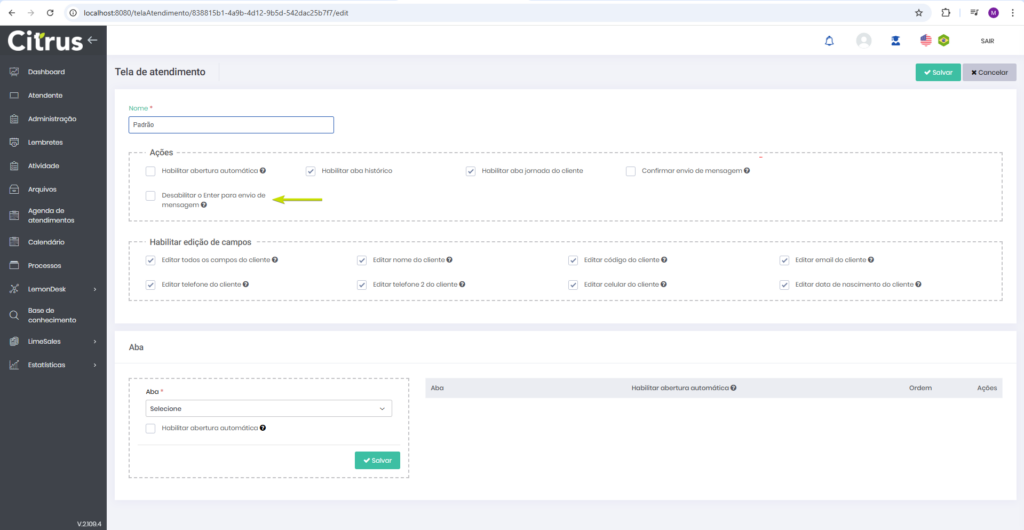1024x530 pixels.
Task: Toggle Editar email do cliente checkbox
Action: coord(785,260)
